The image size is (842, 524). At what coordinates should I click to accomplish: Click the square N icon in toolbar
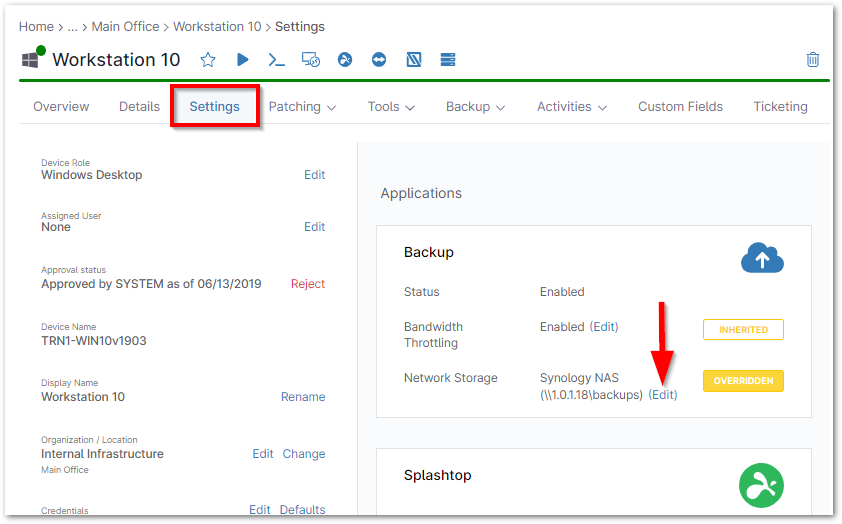pos(413,60)
